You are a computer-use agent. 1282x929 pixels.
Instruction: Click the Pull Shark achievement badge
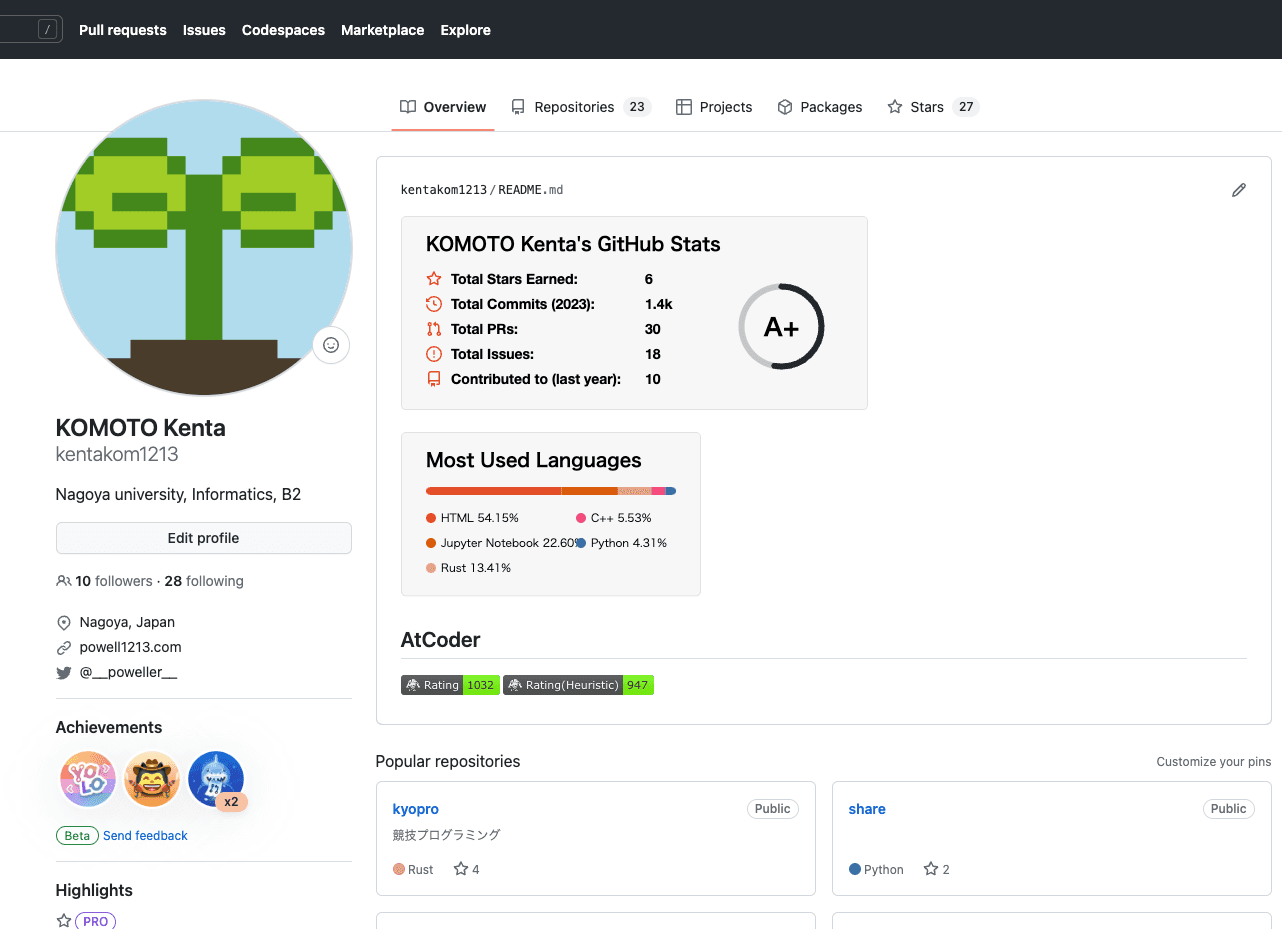216,779
